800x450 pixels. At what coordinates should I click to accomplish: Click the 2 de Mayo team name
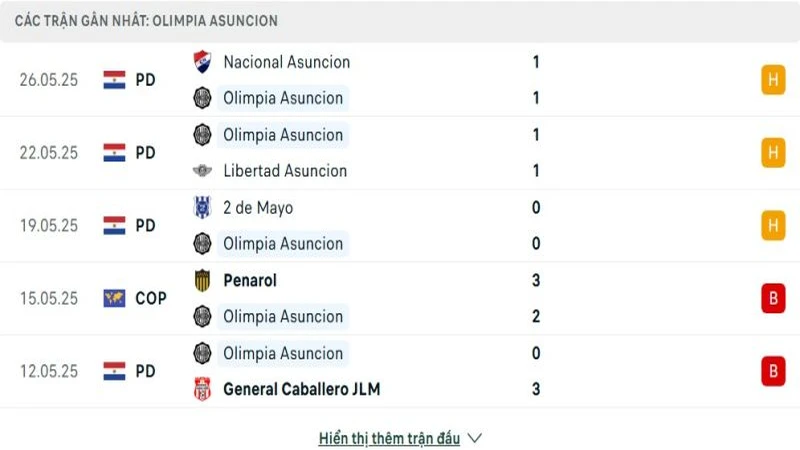click(x=258, y=208)
